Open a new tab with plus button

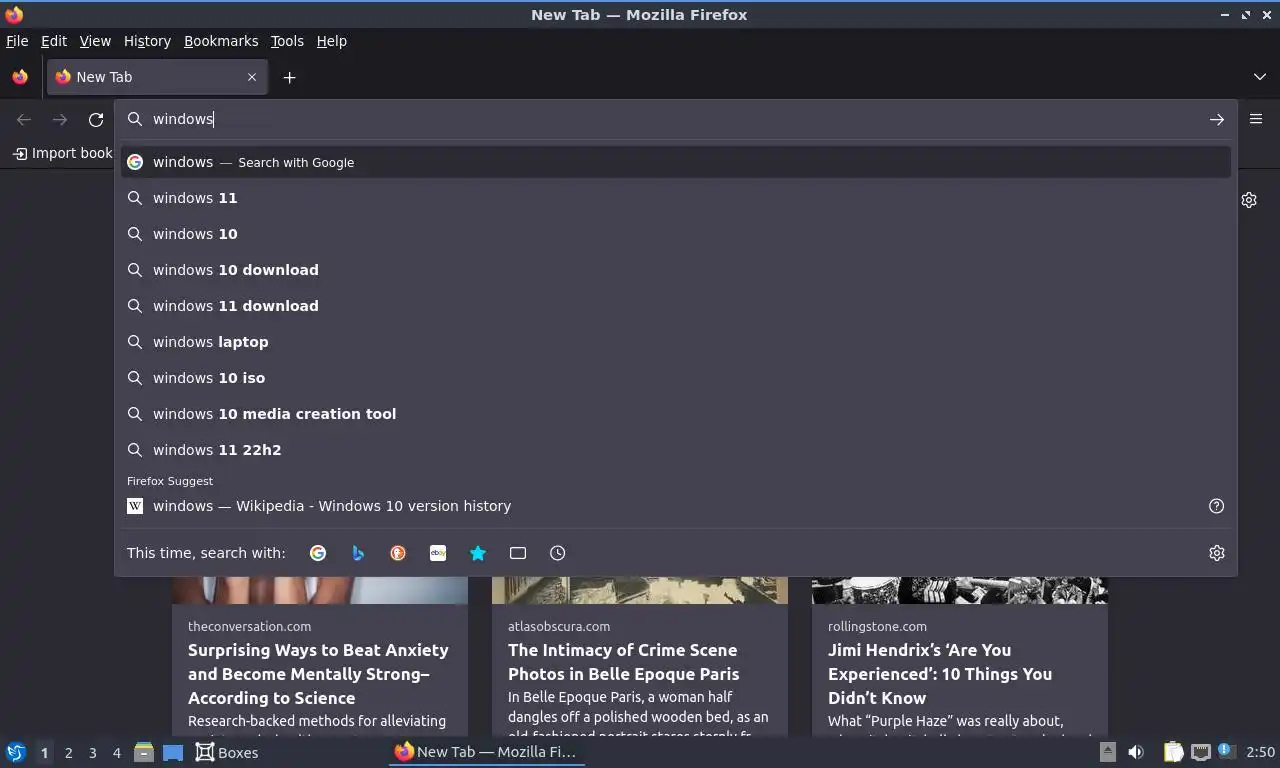(x=289, y=77)
